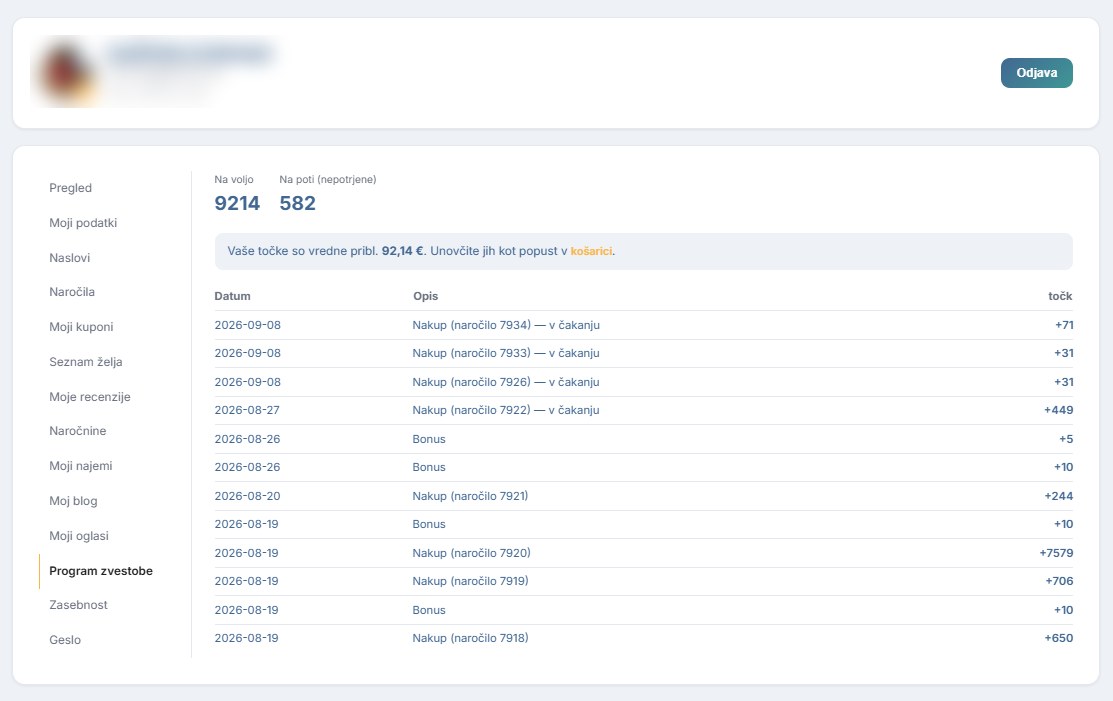Go to Geslo password page
The height and width of the screenshot is (701, 1113).
point(65,640)
